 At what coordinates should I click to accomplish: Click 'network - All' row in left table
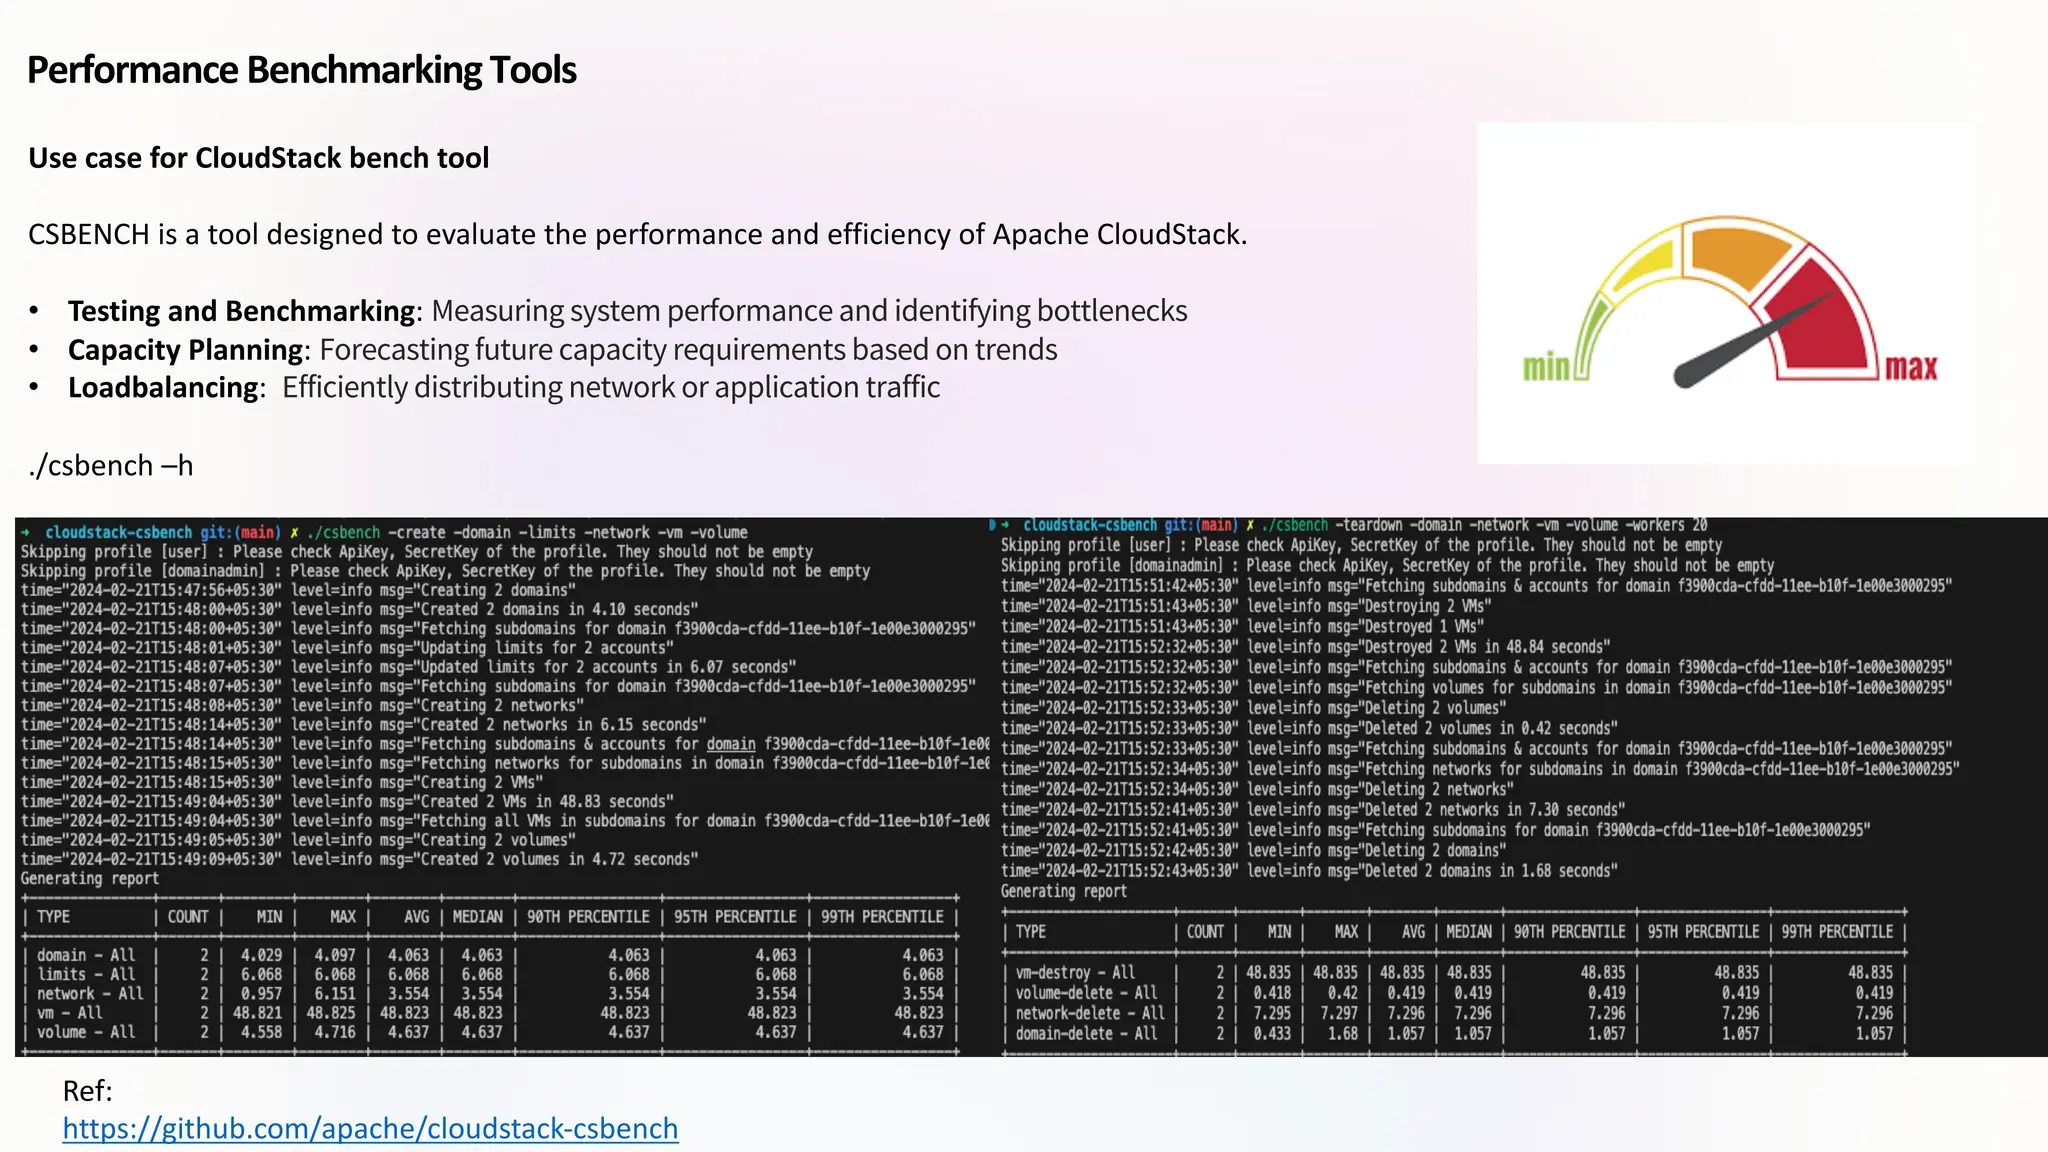pos(490,994)
